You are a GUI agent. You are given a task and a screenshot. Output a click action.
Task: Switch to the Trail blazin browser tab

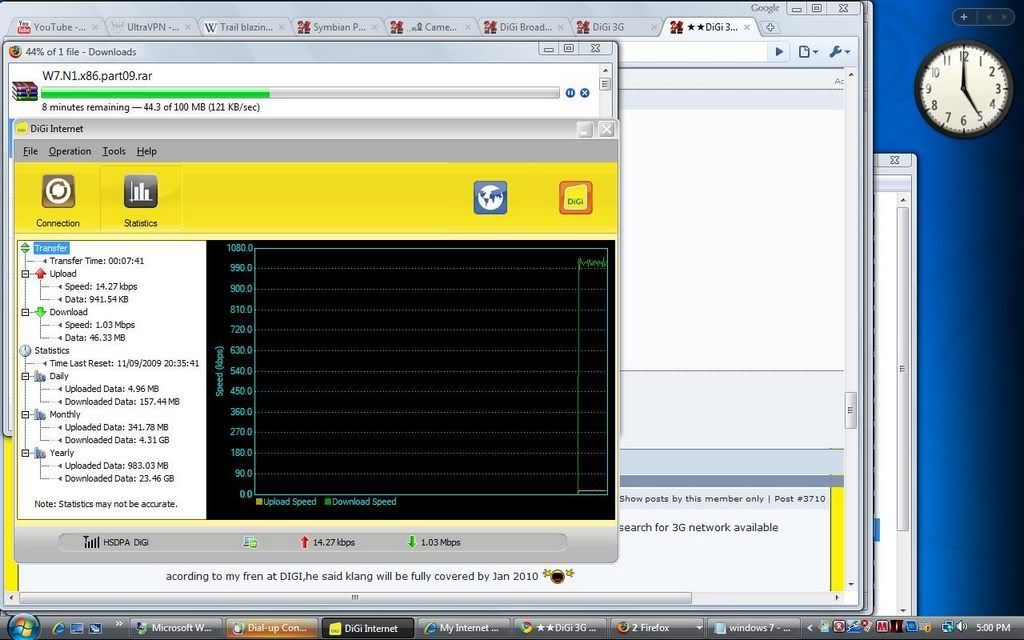pyautogui.click(x=245, y=27)
